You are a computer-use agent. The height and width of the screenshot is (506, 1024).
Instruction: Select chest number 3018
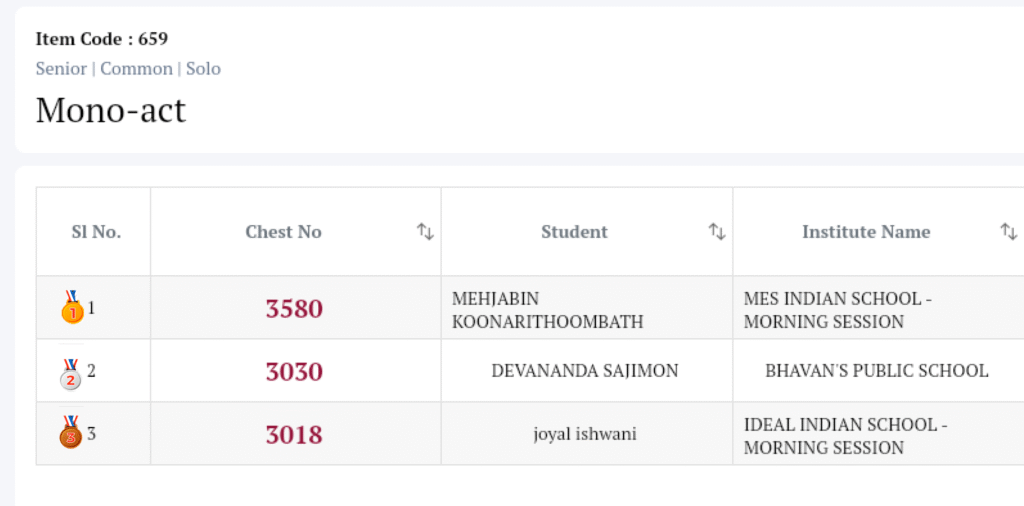pos(294,435)
